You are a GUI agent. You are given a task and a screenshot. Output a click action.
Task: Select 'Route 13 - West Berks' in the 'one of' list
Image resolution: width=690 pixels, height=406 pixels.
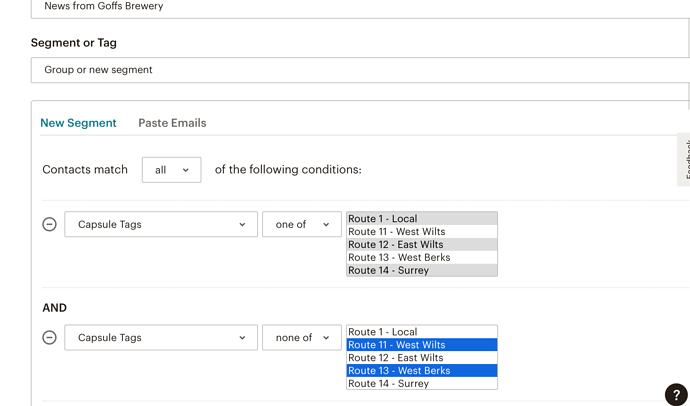(422, 257)
